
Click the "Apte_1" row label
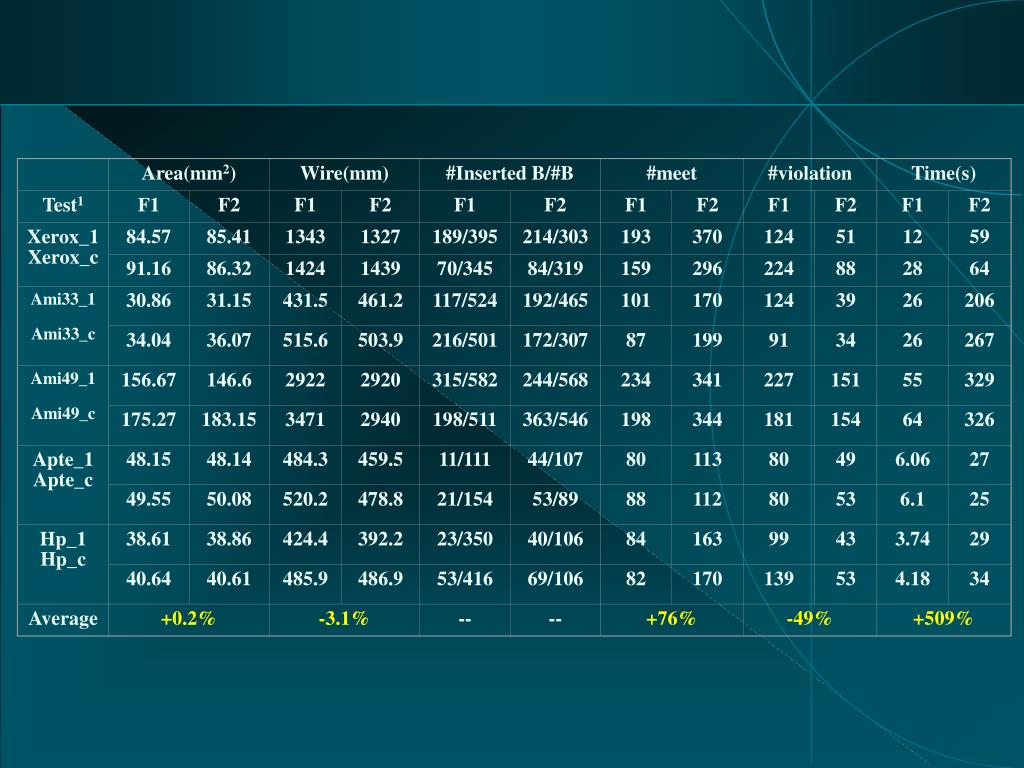point(63,459)
